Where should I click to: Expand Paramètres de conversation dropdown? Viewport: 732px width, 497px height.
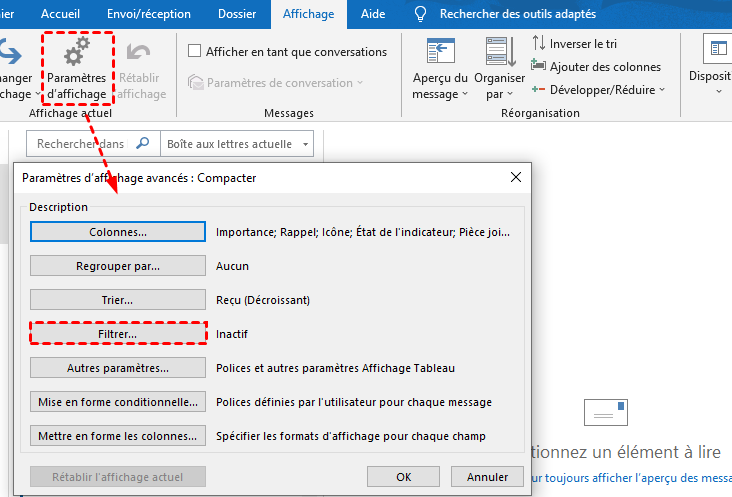point(359,83)
